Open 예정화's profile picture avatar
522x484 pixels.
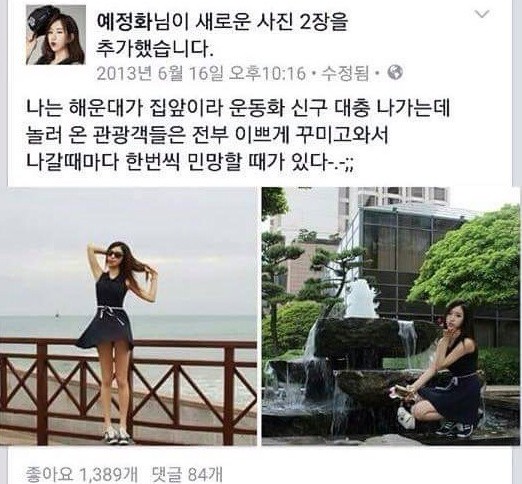click(56, 35)
